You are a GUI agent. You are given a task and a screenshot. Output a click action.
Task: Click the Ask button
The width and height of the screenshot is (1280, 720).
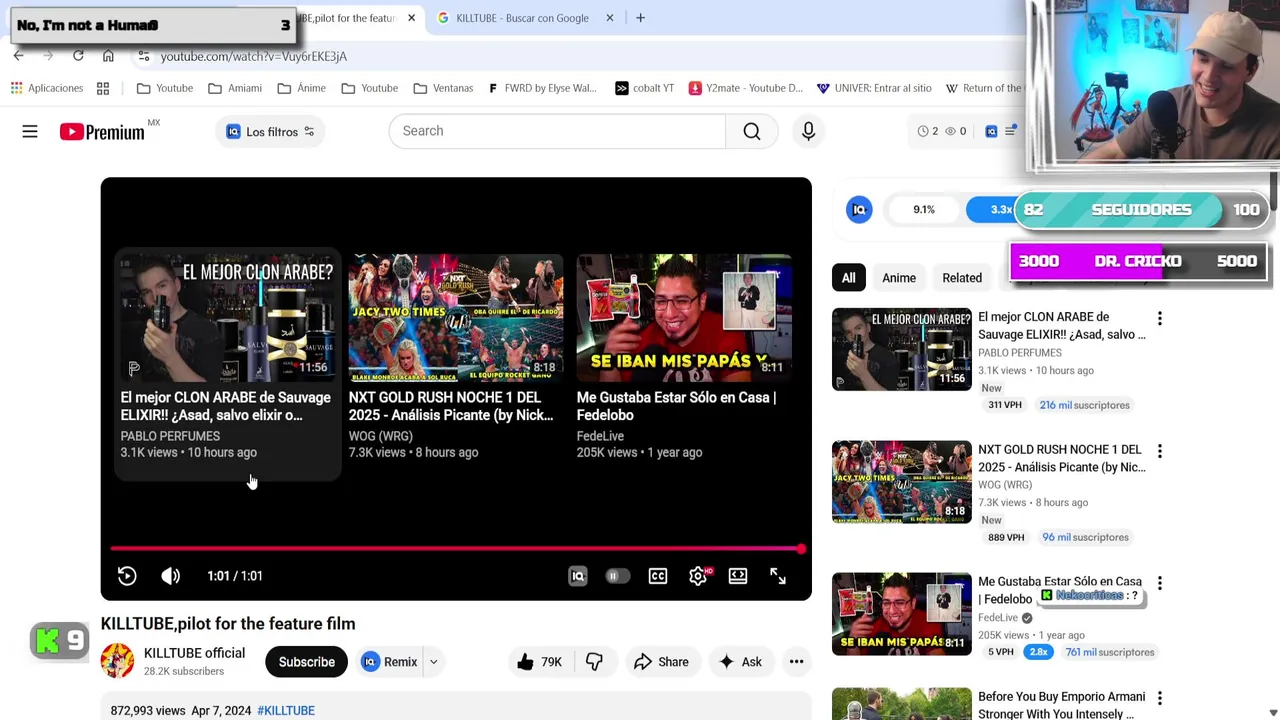(740, 662)
